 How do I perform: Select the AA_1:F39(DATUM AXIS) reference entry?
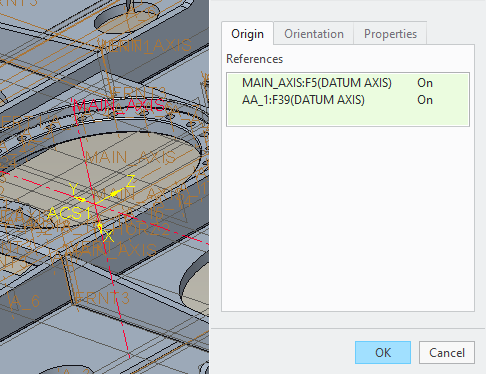[303, 100]
